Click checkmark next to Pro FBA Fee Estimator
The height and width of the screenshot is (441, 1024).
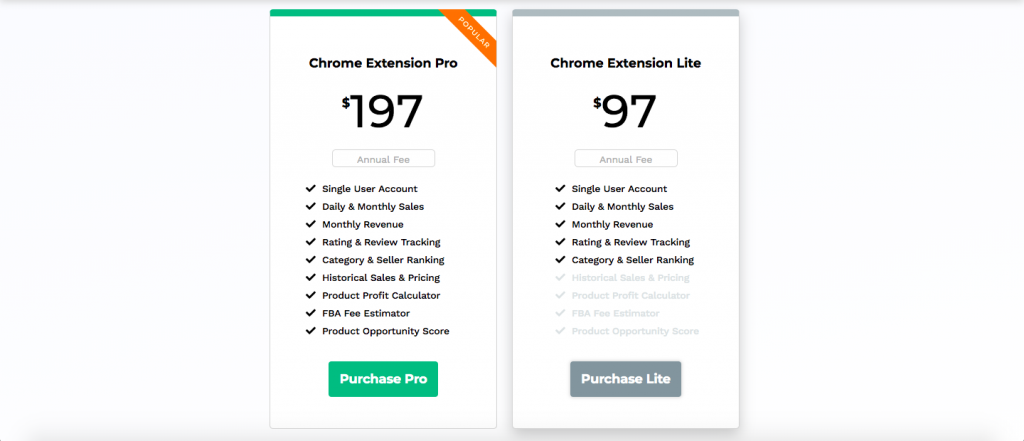click(x=310, y=313)
